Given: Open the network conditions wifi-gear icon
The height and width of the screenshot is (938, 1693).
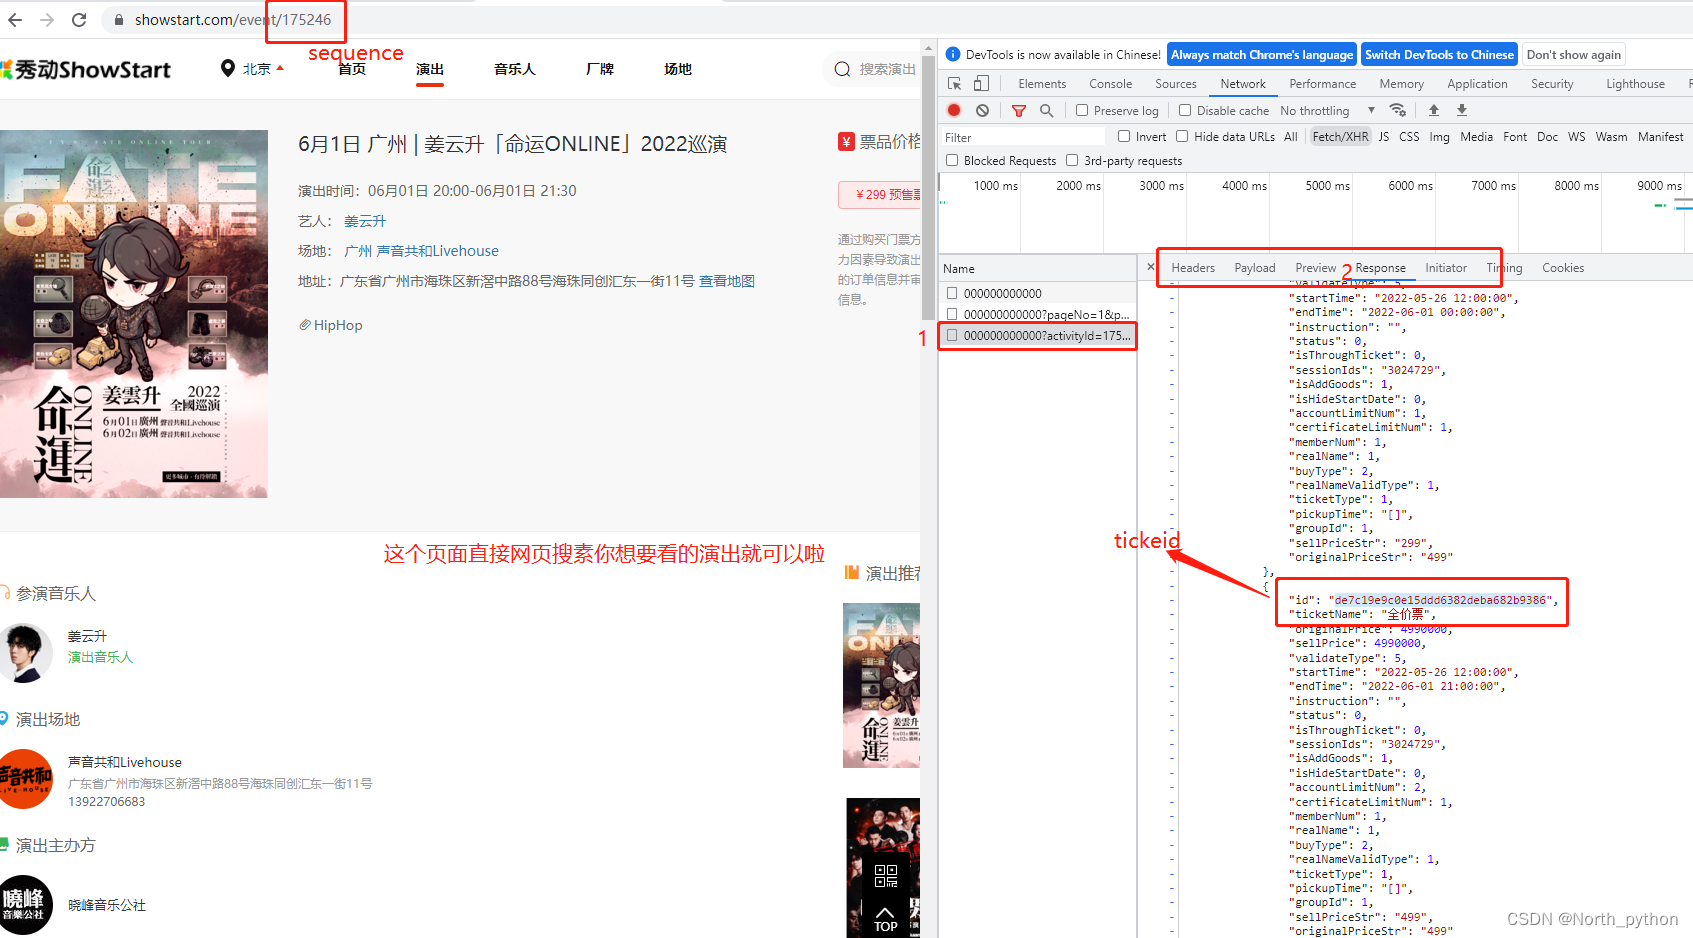Looking at the screenshot, I should [1398, 110].
